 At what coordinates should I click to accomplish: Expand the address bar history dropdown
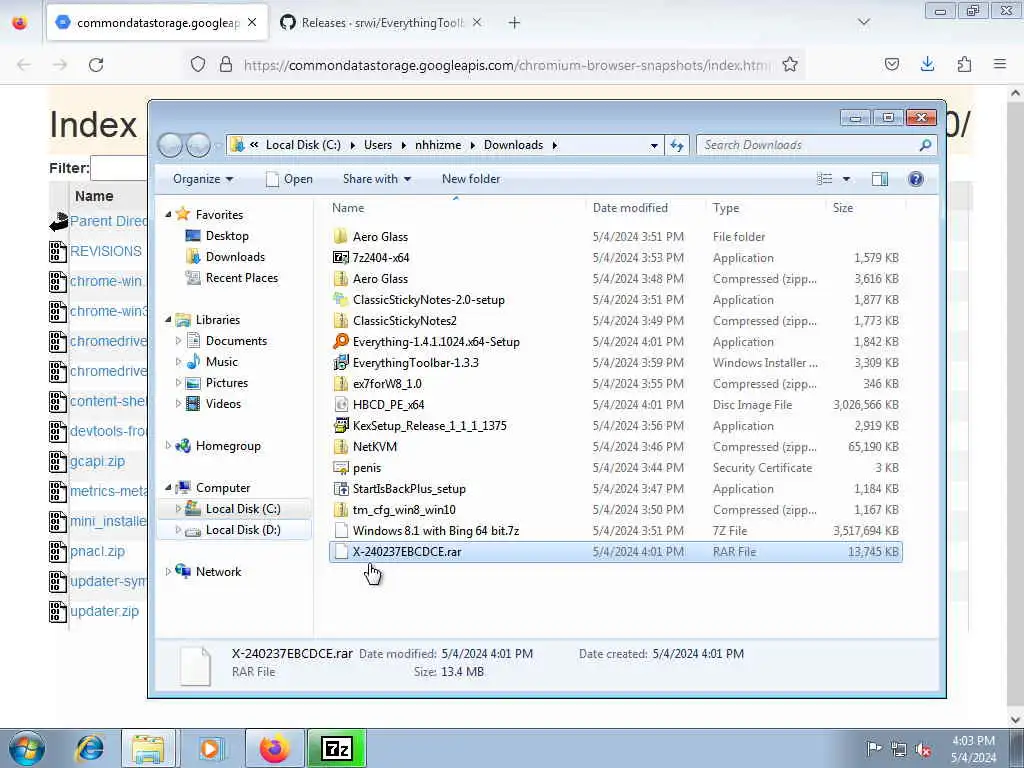click(x=654, y=145)
